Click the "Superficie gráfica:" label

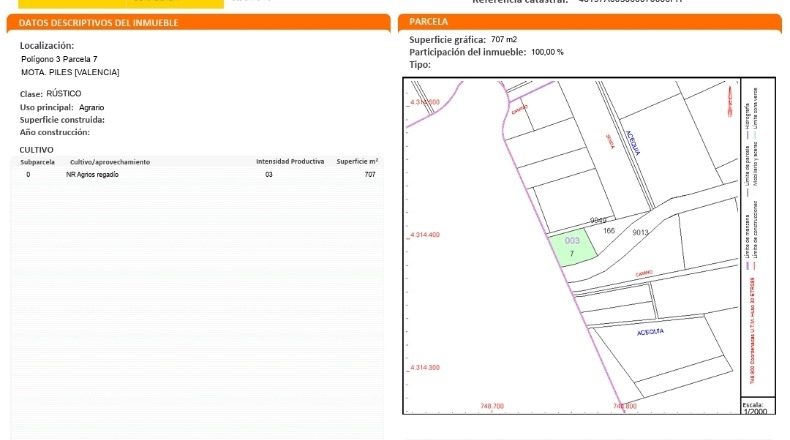click(x=447, y=39)
